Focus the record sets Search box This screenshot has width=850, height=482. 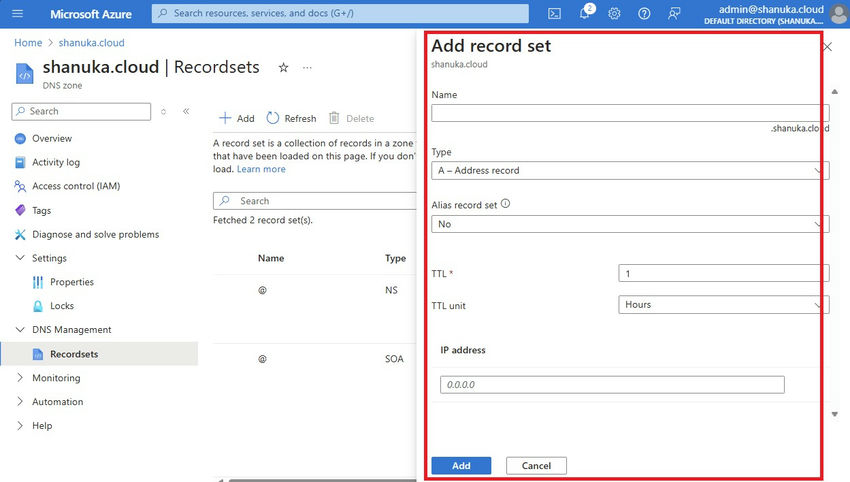click(314, 201)
